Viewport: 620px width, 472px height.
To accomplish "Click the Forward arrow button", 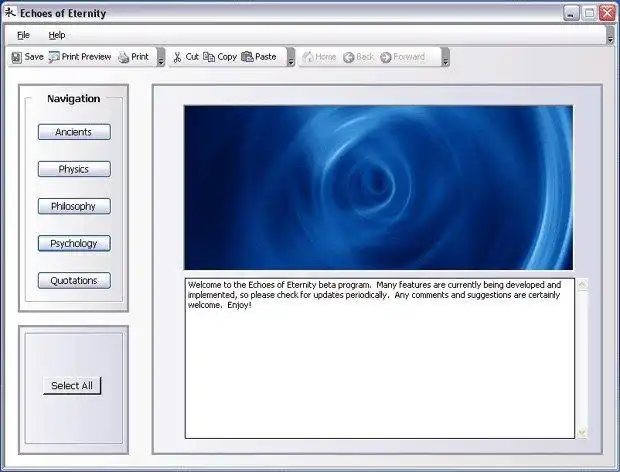I will point(403,57).
